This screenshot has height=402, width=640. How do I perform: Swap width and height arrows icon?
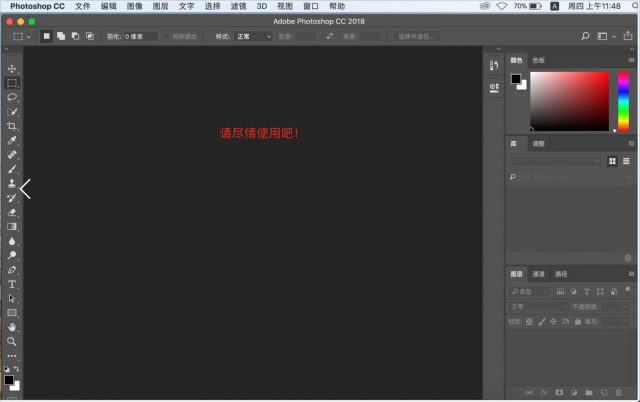tap(329, 36)
